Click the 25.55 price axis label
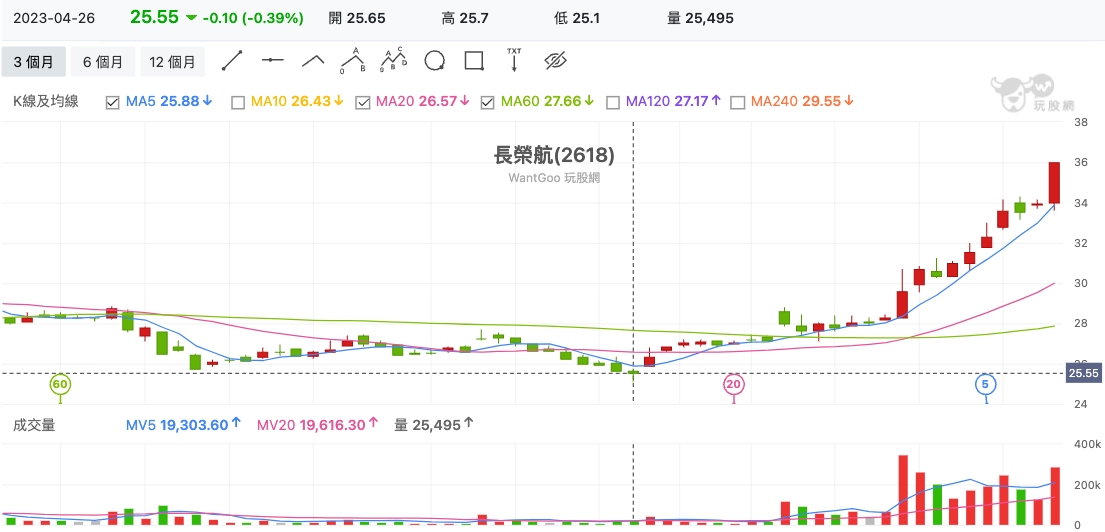 point(1084,373)
